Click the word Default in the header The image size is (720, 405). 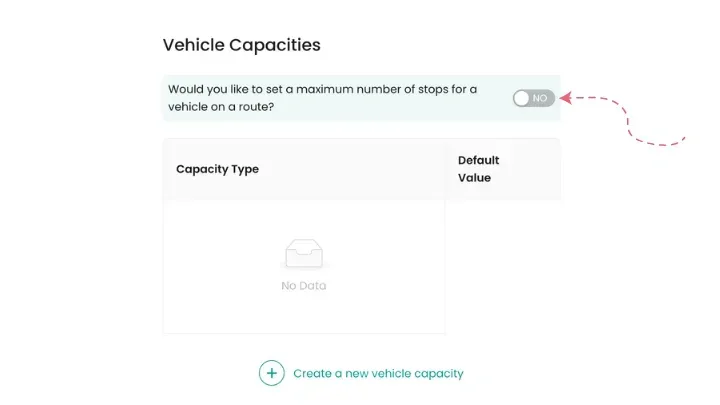tap(478, 160)
